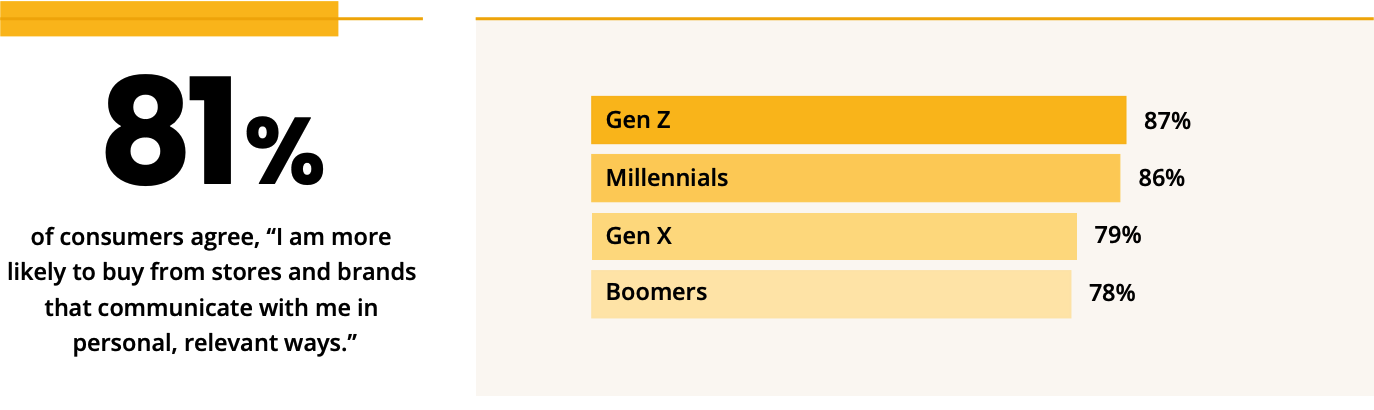Click the "likely to buy from stores" line
The image size is (1374, 410).
[x=211, y=273]
